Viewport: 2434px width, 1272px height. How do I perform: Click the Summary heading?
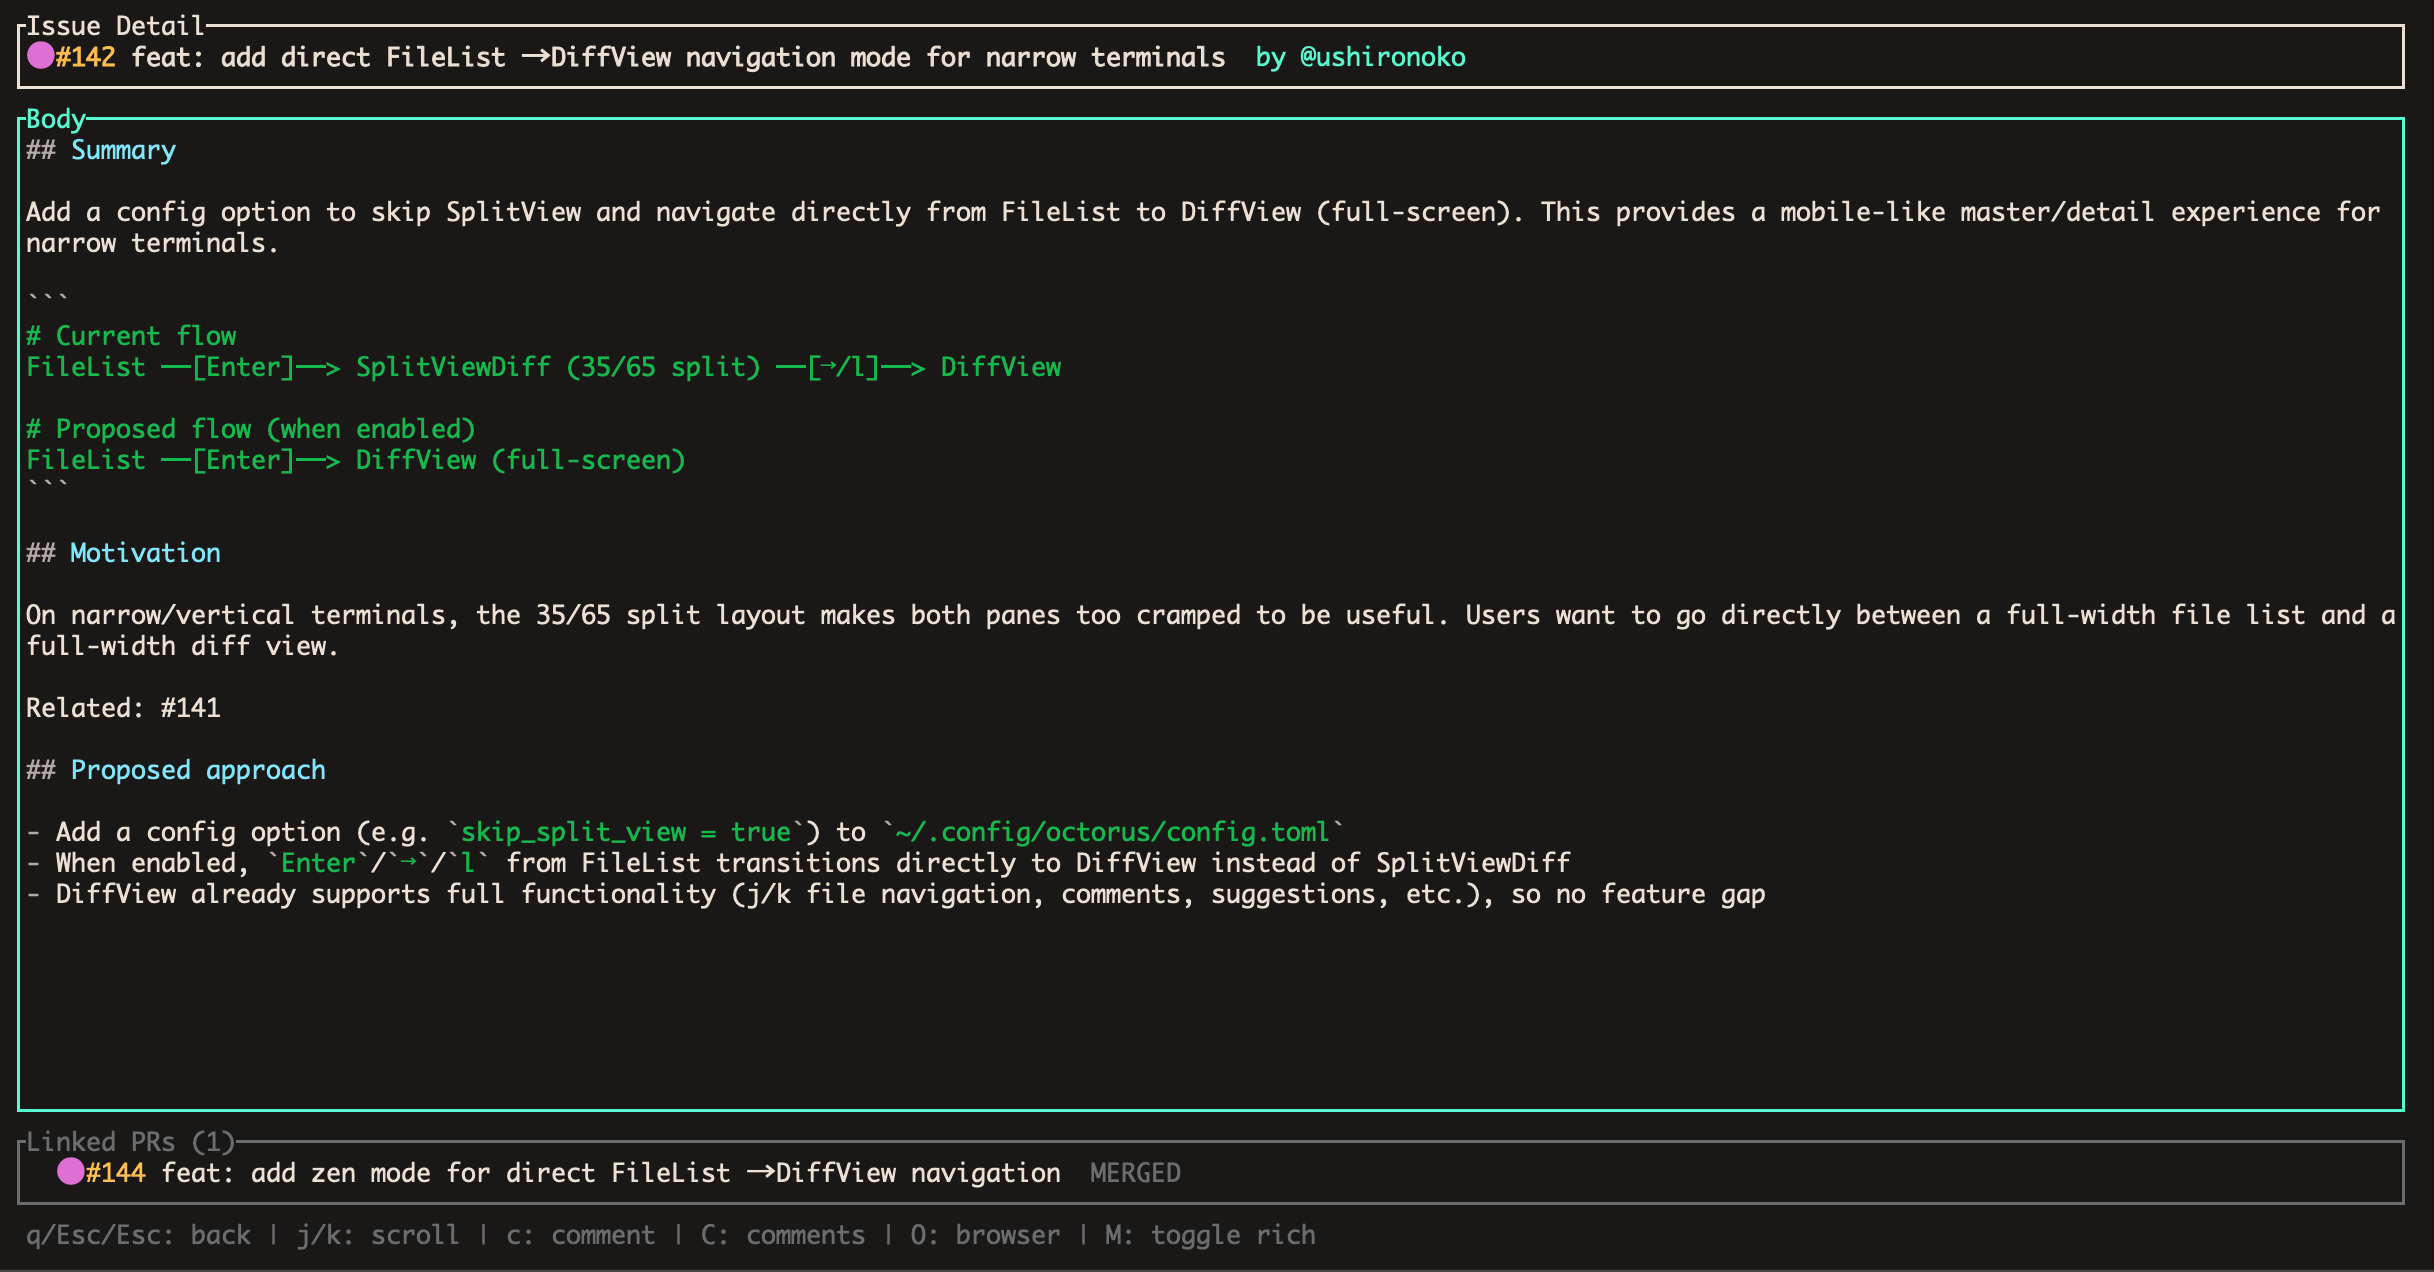(123, 150)
